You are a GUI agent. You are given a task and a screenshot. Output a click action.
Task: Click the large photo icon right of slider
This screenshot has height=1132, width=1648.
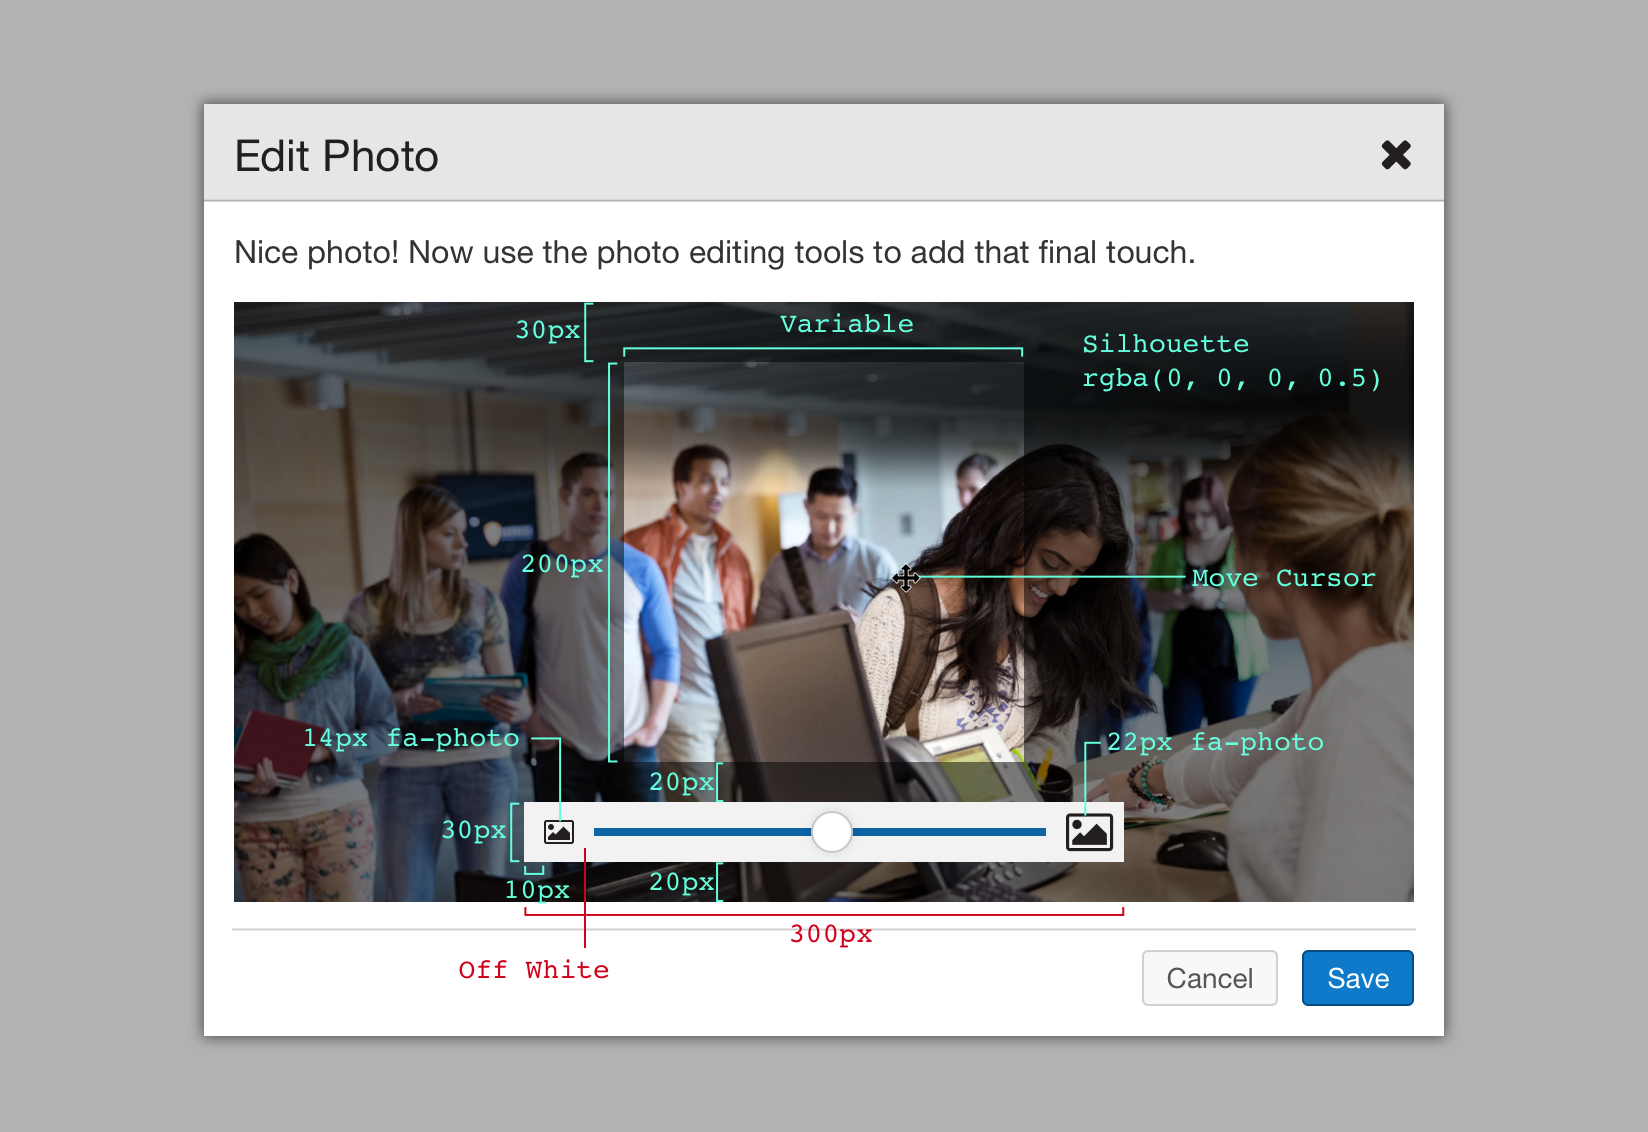(1089, 831)
